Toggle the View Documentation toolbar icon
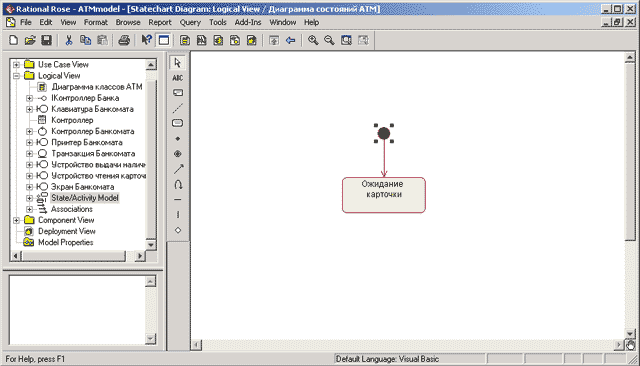The image size is (640, 366). [164, 40]
